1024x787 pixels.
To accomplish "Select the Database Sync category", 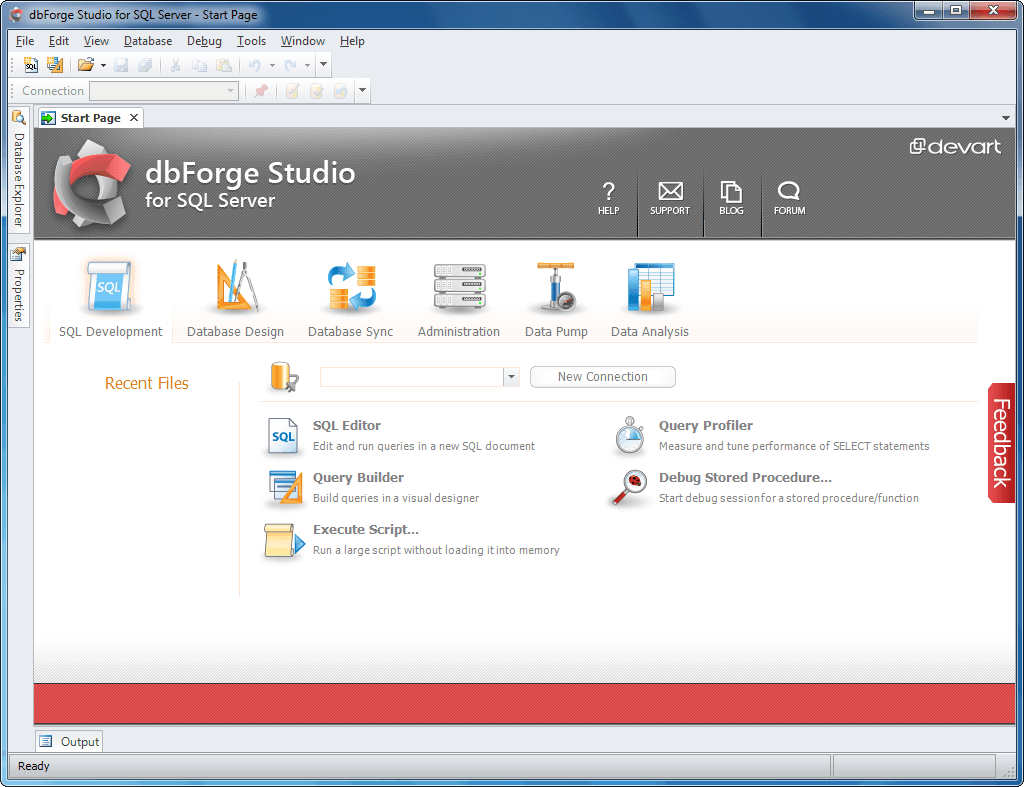I will 351,299.
